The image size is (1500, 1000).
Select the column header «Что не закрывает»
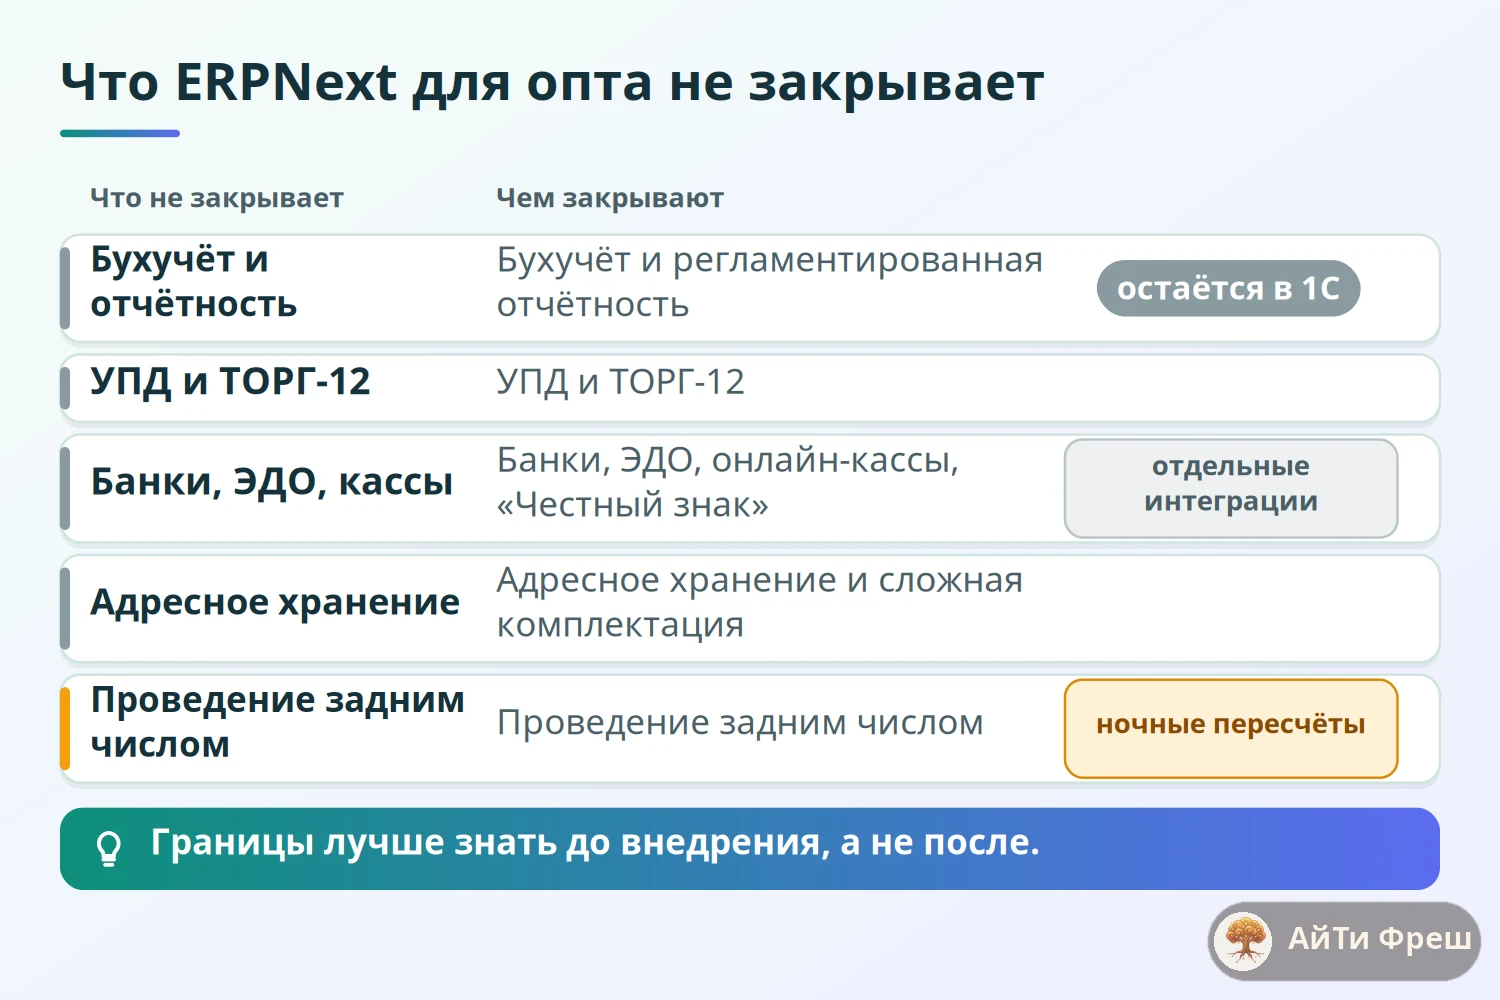(x=217, y=198)
